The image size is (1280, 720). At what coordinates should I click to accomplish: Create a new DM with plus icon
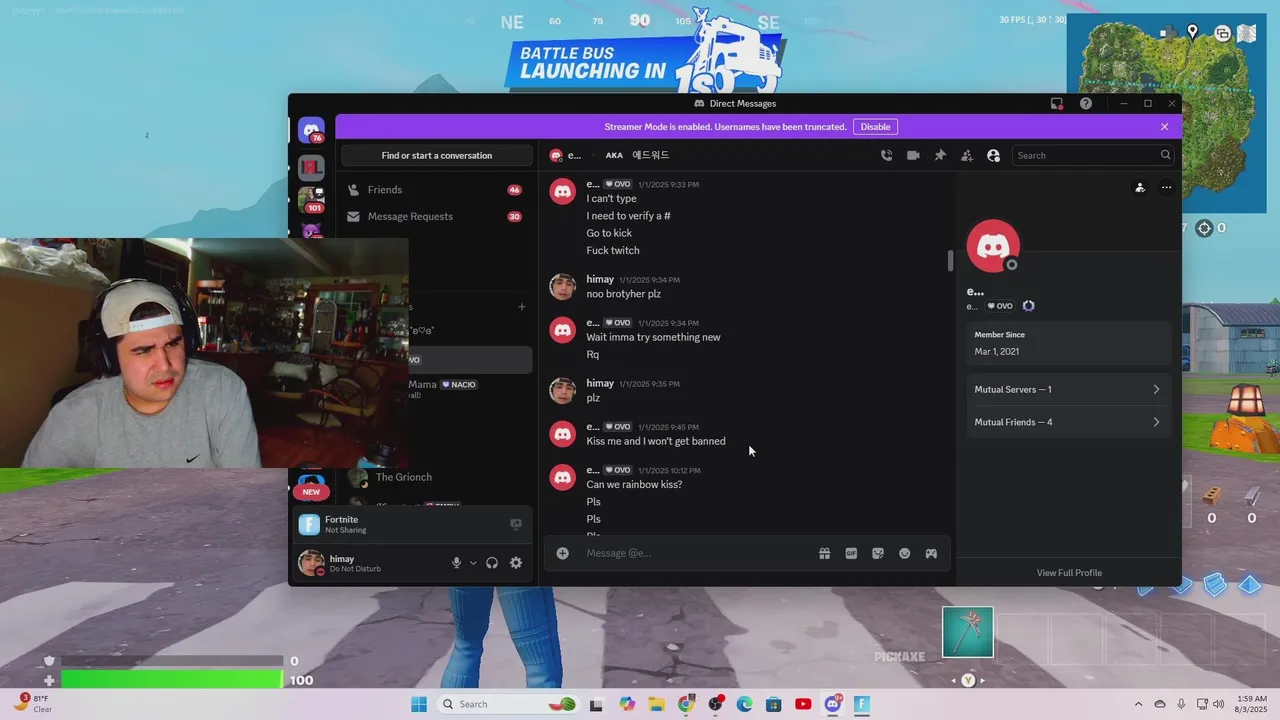[x=521, y=307]
